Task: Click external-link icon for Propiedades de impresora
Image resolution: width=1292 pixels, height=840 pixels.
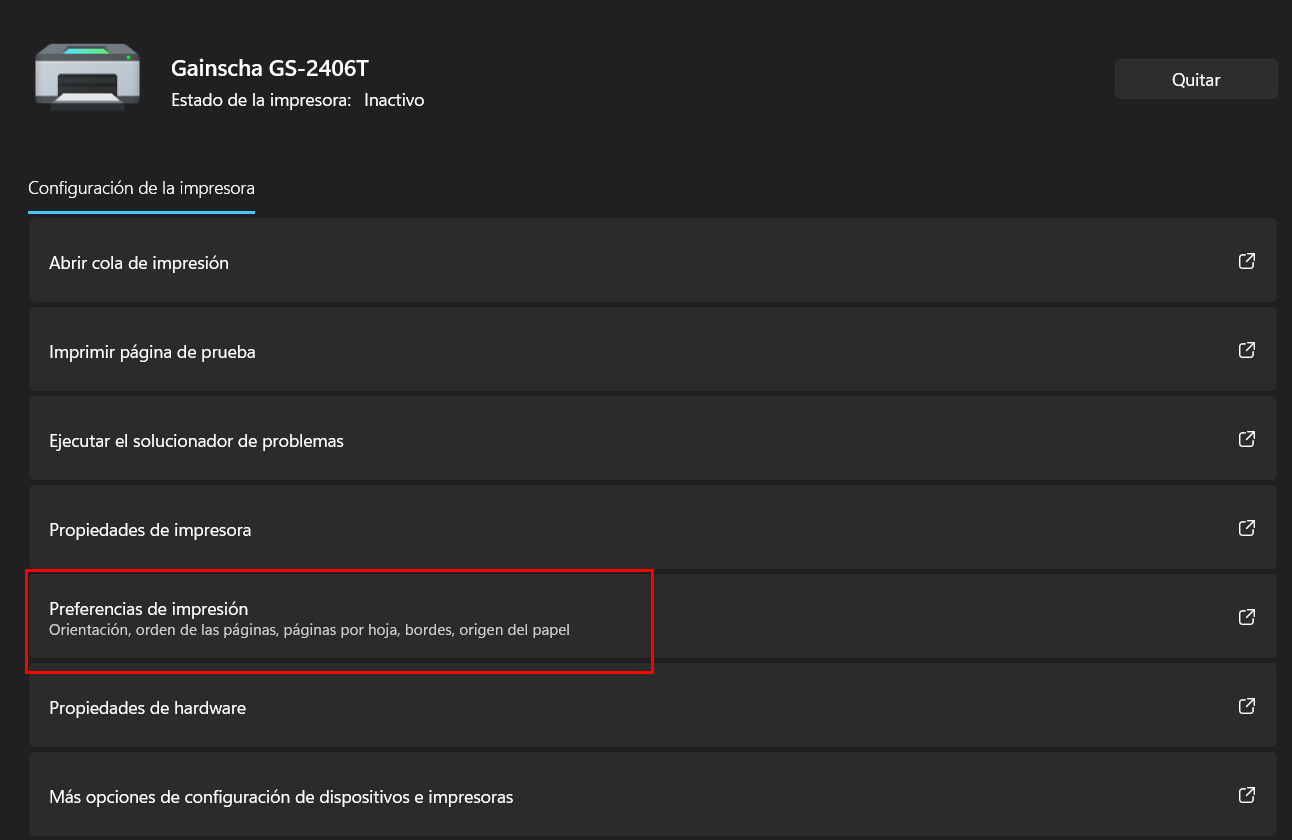Action: coord(1246,529)
